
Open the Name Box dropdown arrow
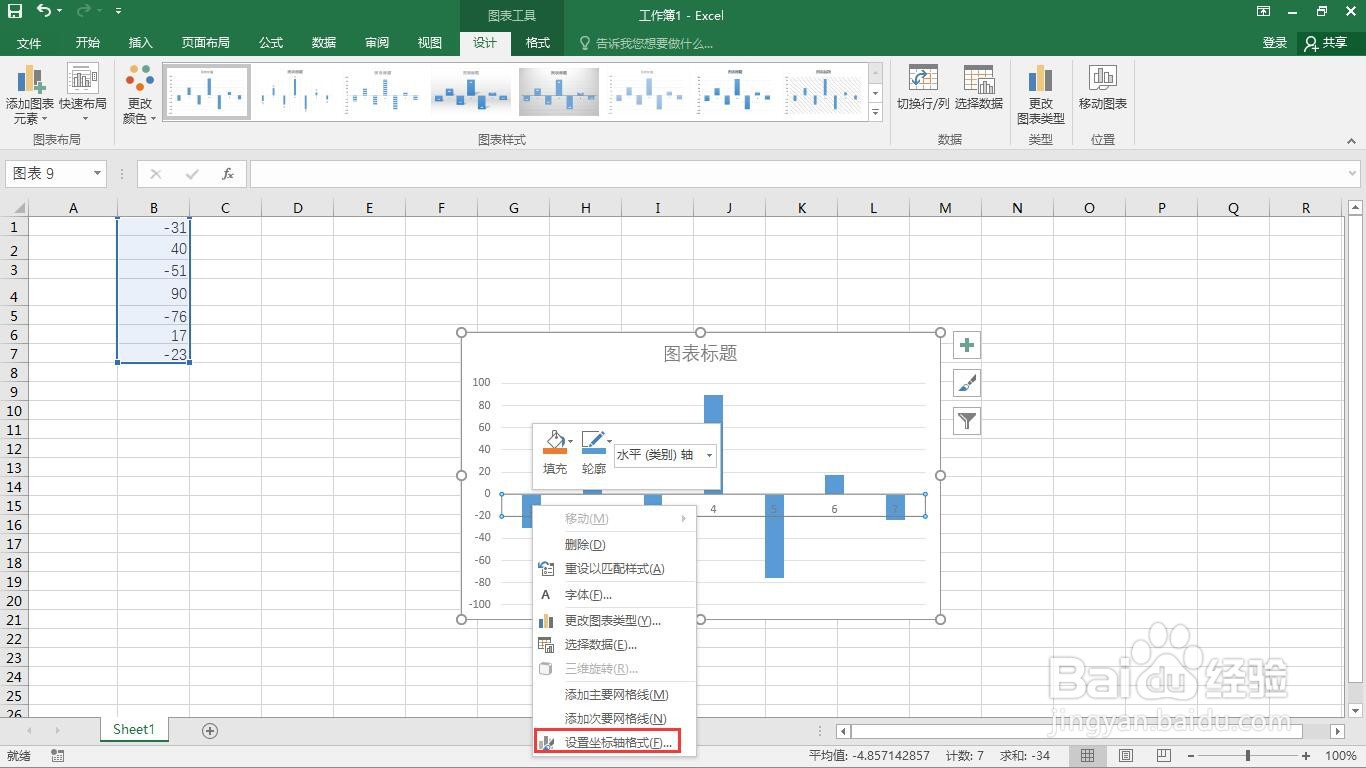[97, 174]
